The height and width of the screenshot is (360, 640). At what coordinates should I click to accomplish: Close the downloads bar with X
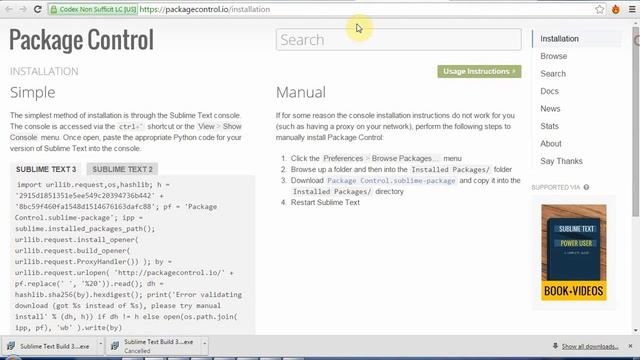[630, 346]
